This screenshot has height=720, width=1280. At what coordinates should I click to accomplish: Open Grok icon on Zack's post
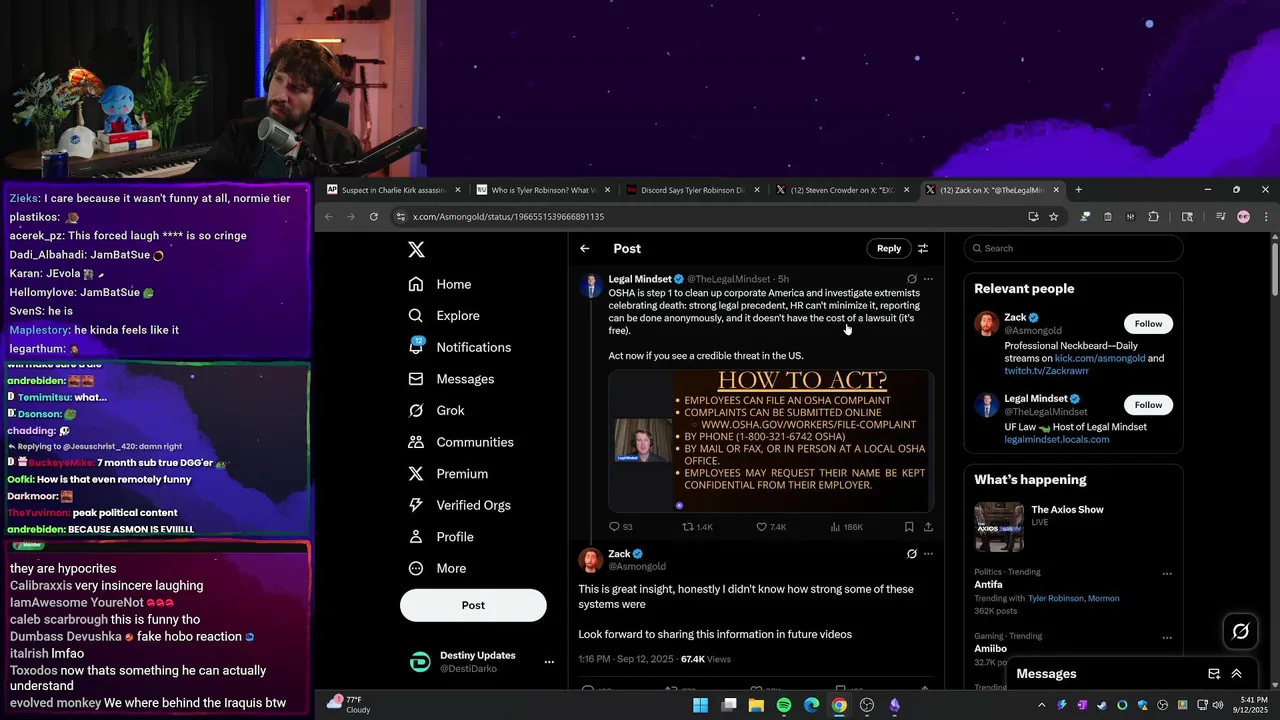pyautogui.click(x=911, y=554)
